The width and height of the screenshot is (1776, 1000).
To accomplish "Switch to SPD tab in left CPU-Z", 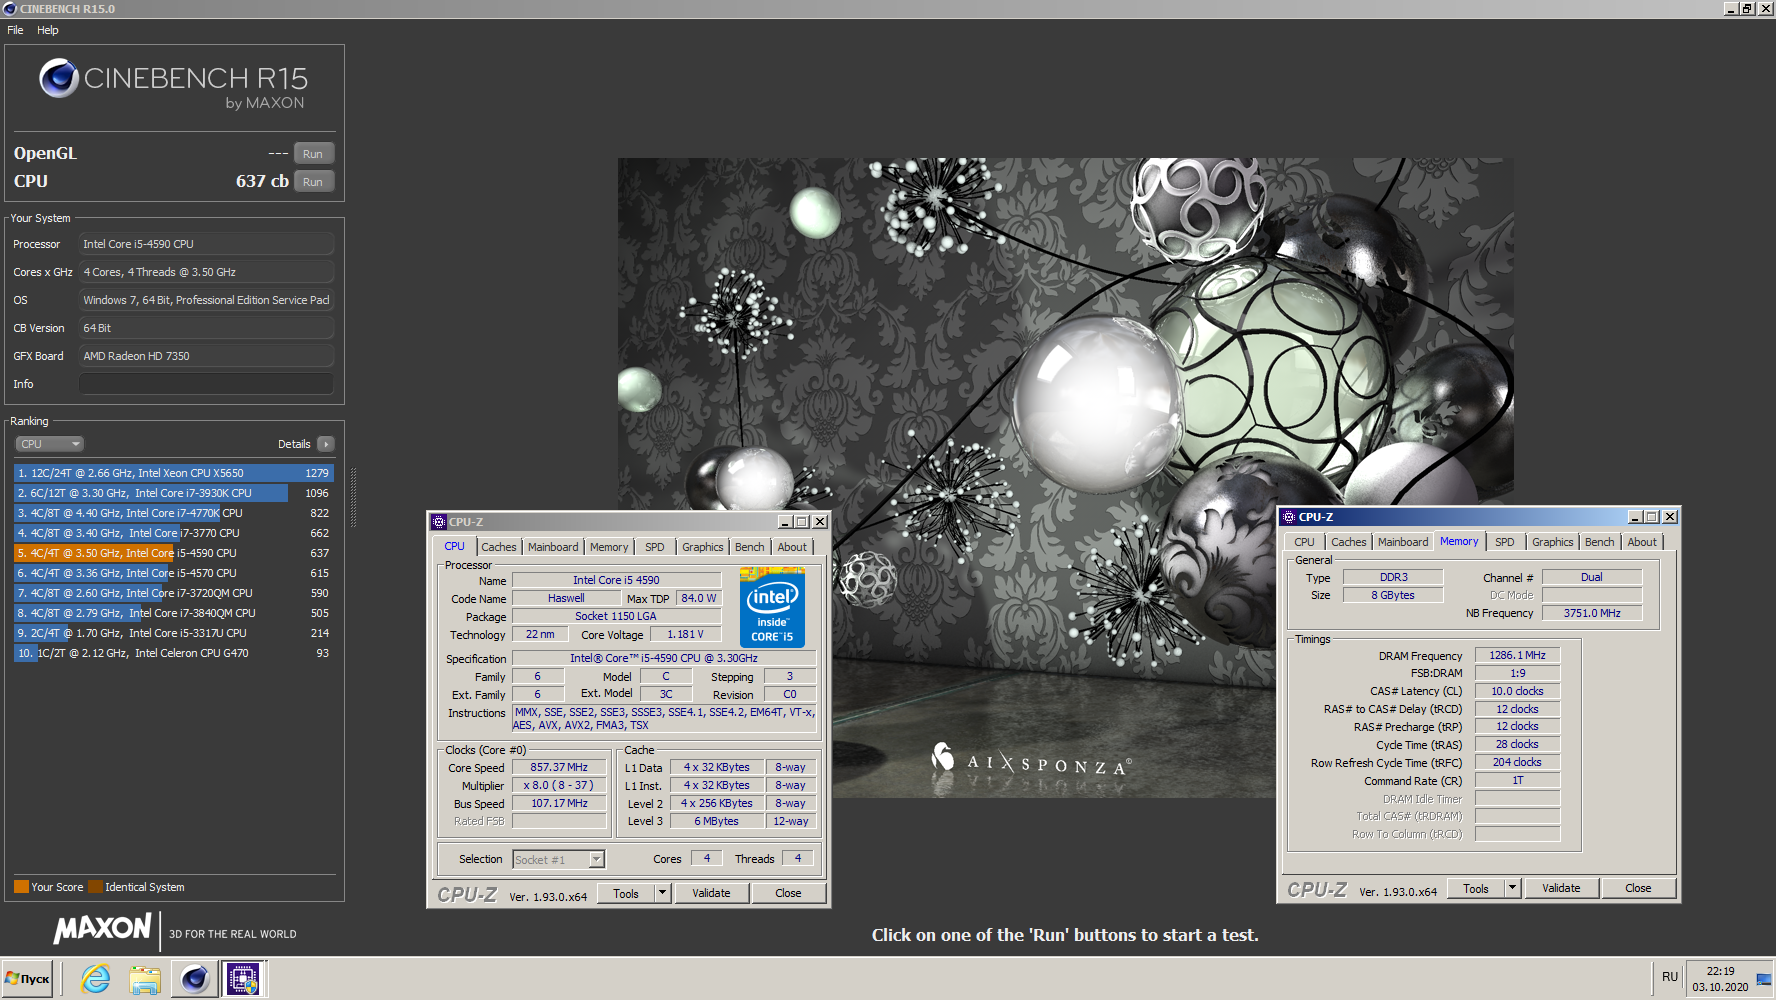I will click(655, 547).
